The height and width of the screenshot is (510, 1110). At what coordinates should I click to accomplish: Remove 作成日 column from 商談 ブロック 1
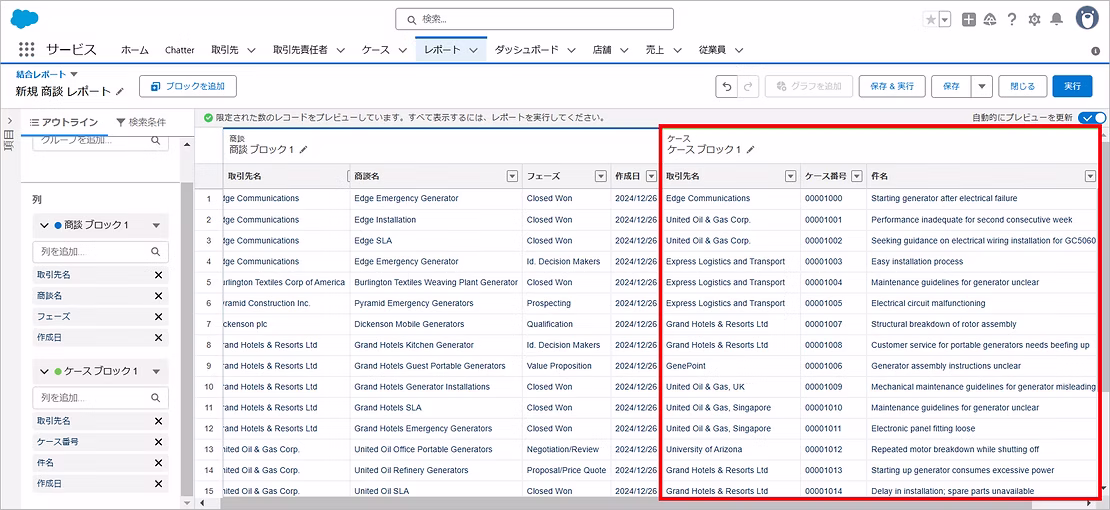coord(159,337)
